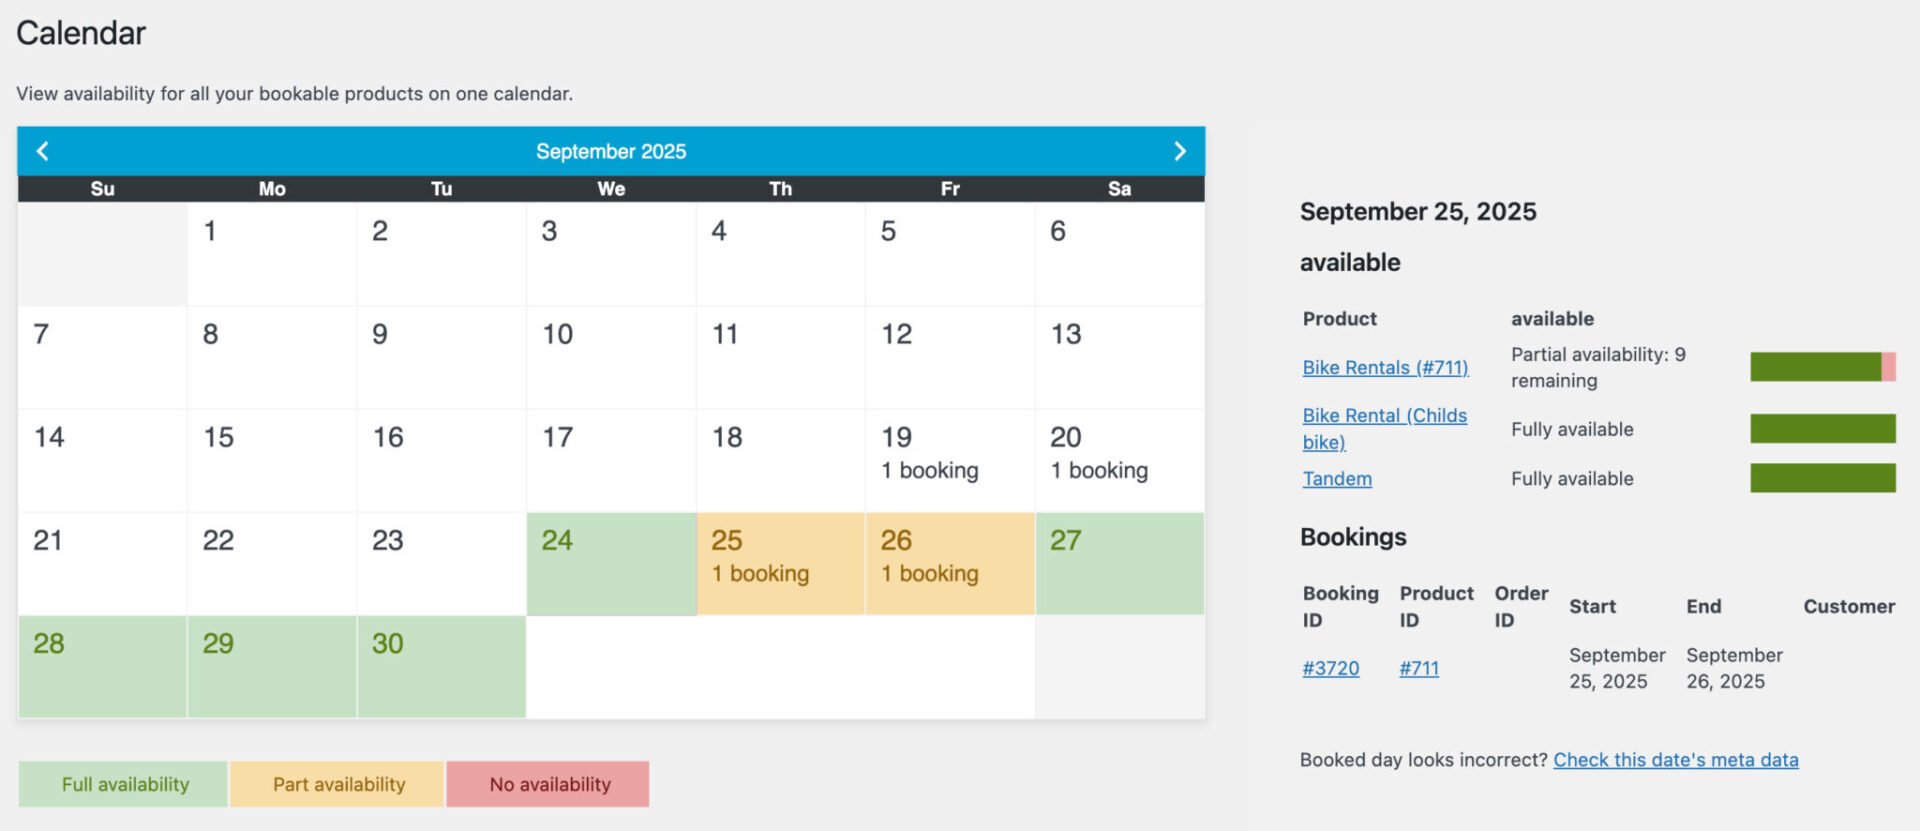Click the Full availability legend swatch

coord(123,784)
